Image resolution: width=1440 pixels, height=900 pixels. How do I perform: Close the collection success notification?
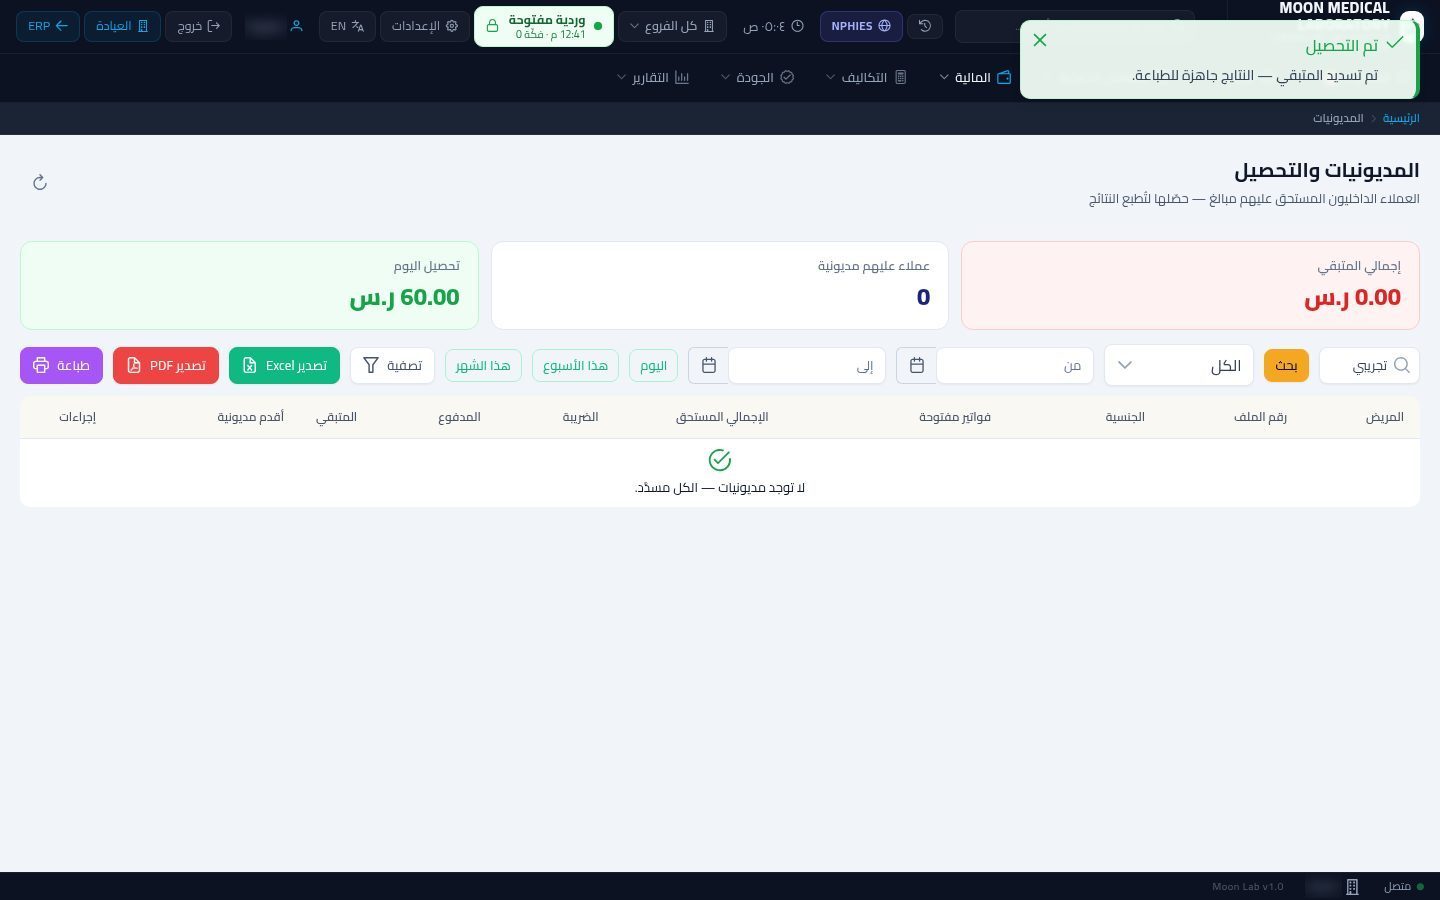point(1040,40)
